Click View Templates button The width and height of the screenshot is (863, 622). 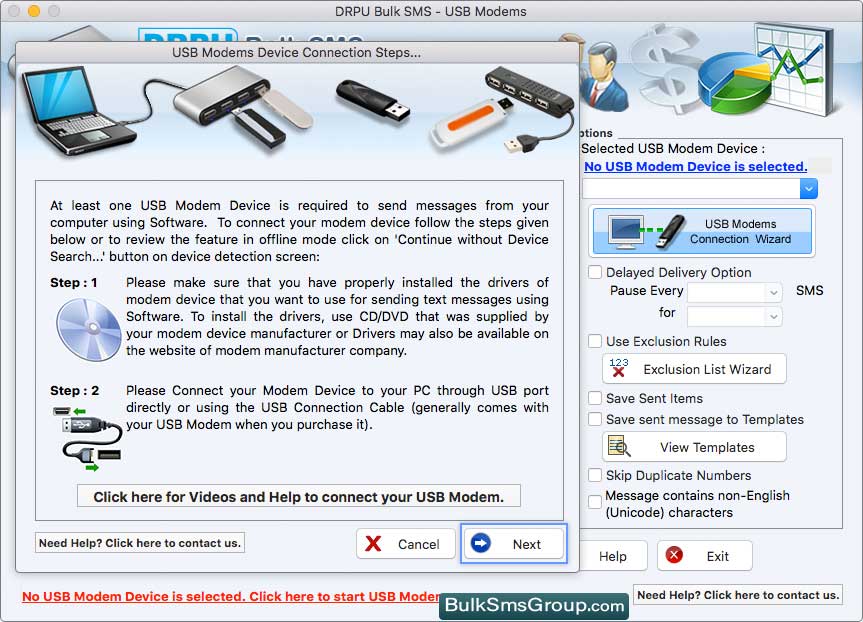[x=695, y=447]
